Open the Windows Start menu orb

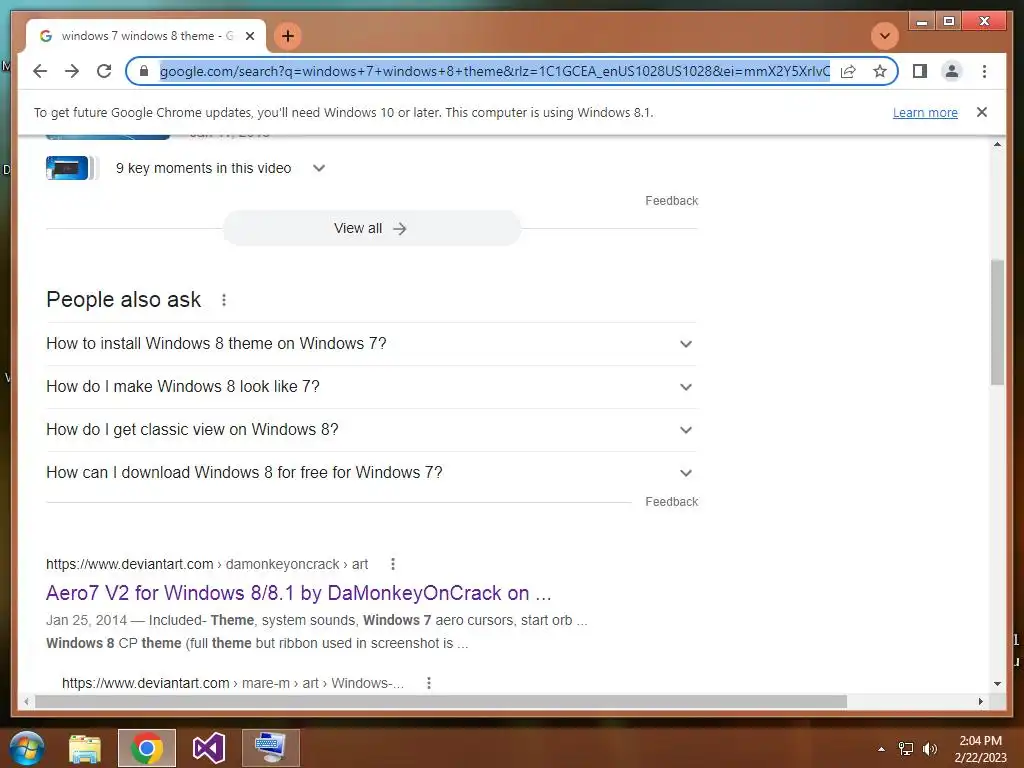tap(27, 748)
